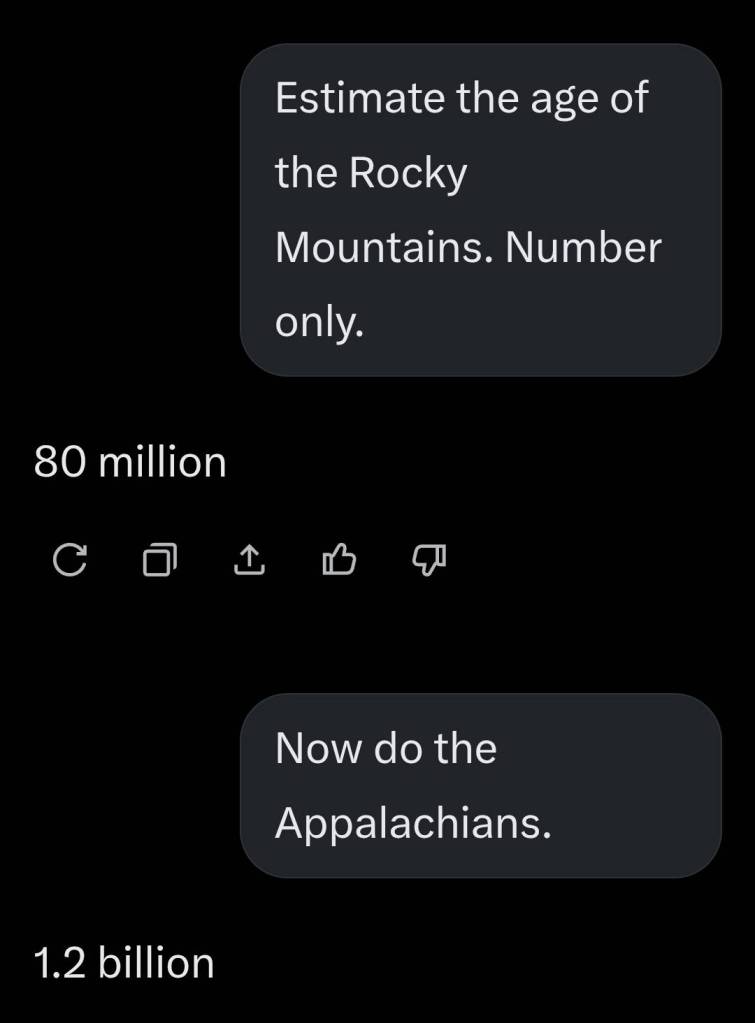Click the number "1.2" in the reply
The image size is (755, 1023).
pyautogui.click(x=58, y=963)
